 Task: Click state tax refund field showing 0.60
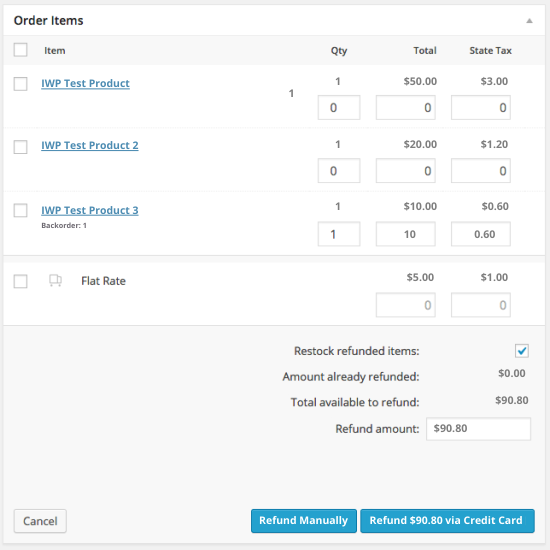pyautogui.click(x=481, y=234)
